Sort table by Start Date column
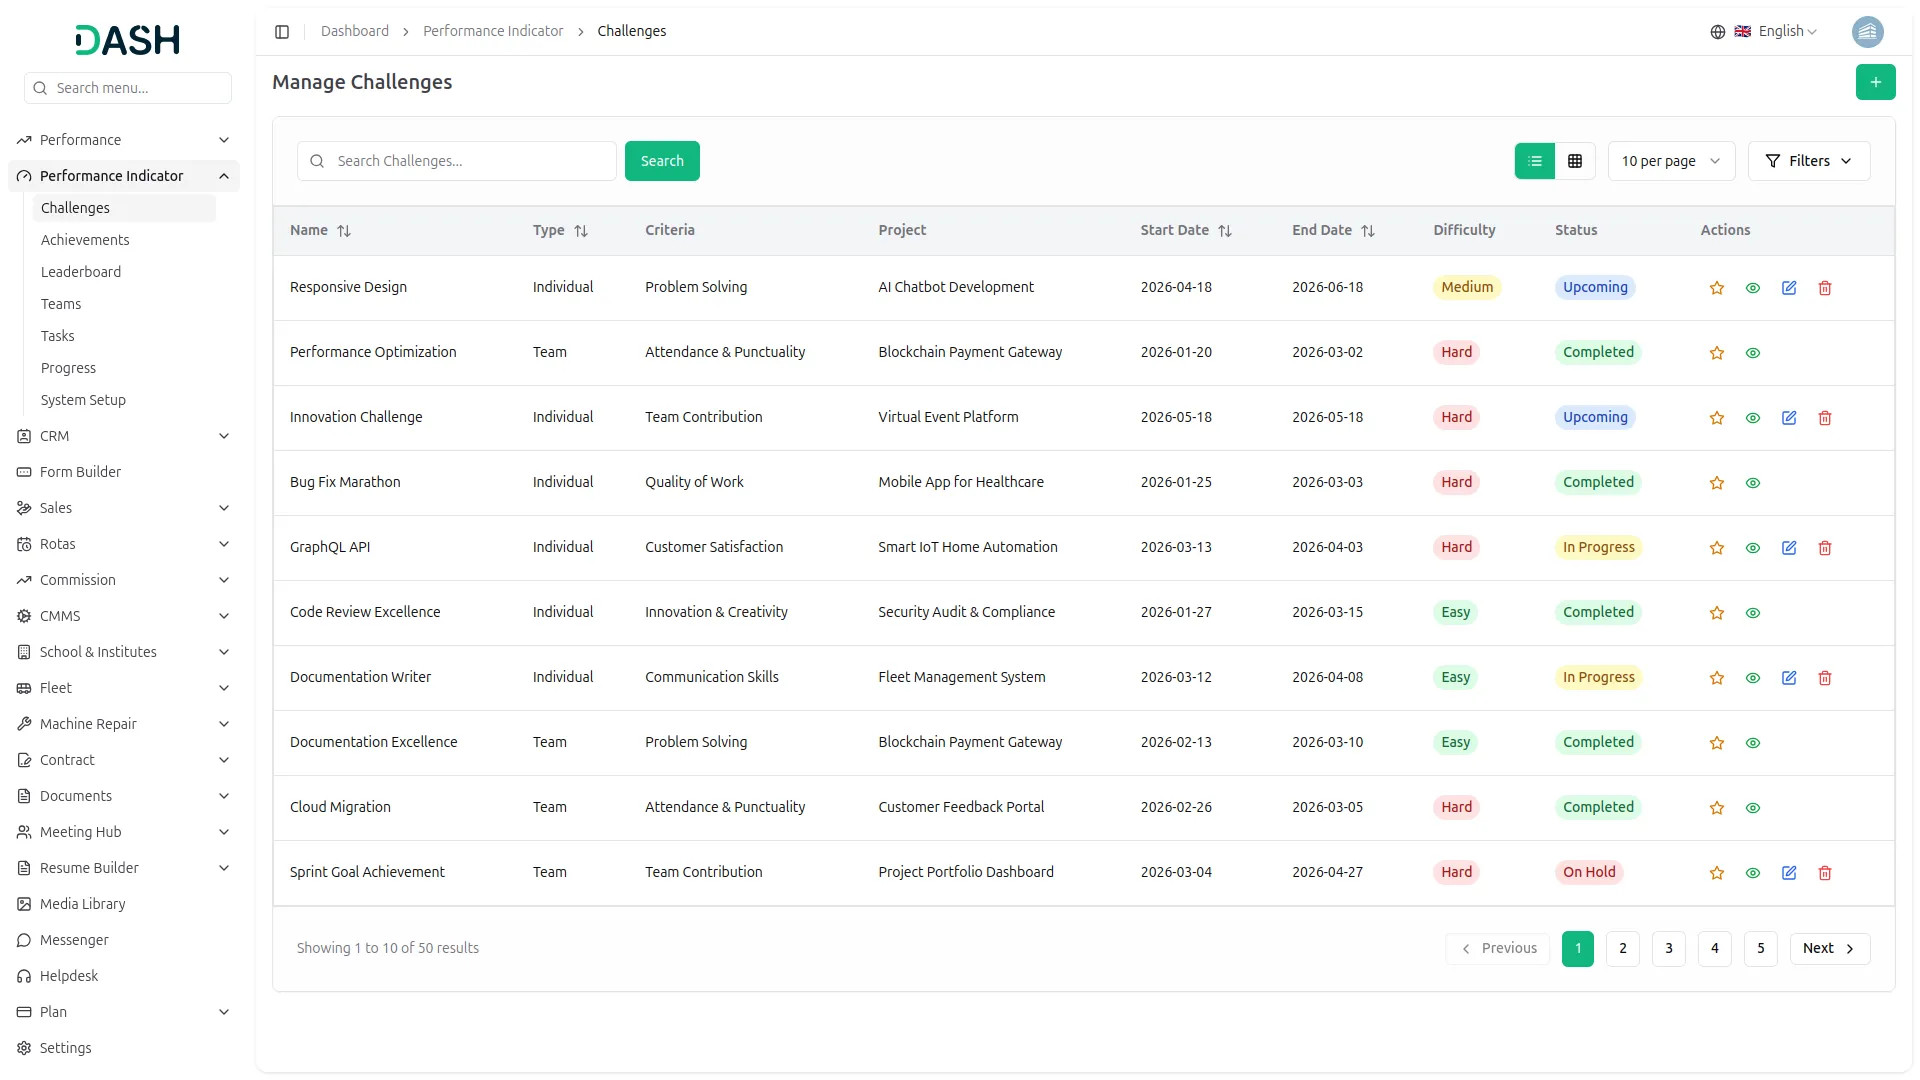 click(x=1186, y=231)
